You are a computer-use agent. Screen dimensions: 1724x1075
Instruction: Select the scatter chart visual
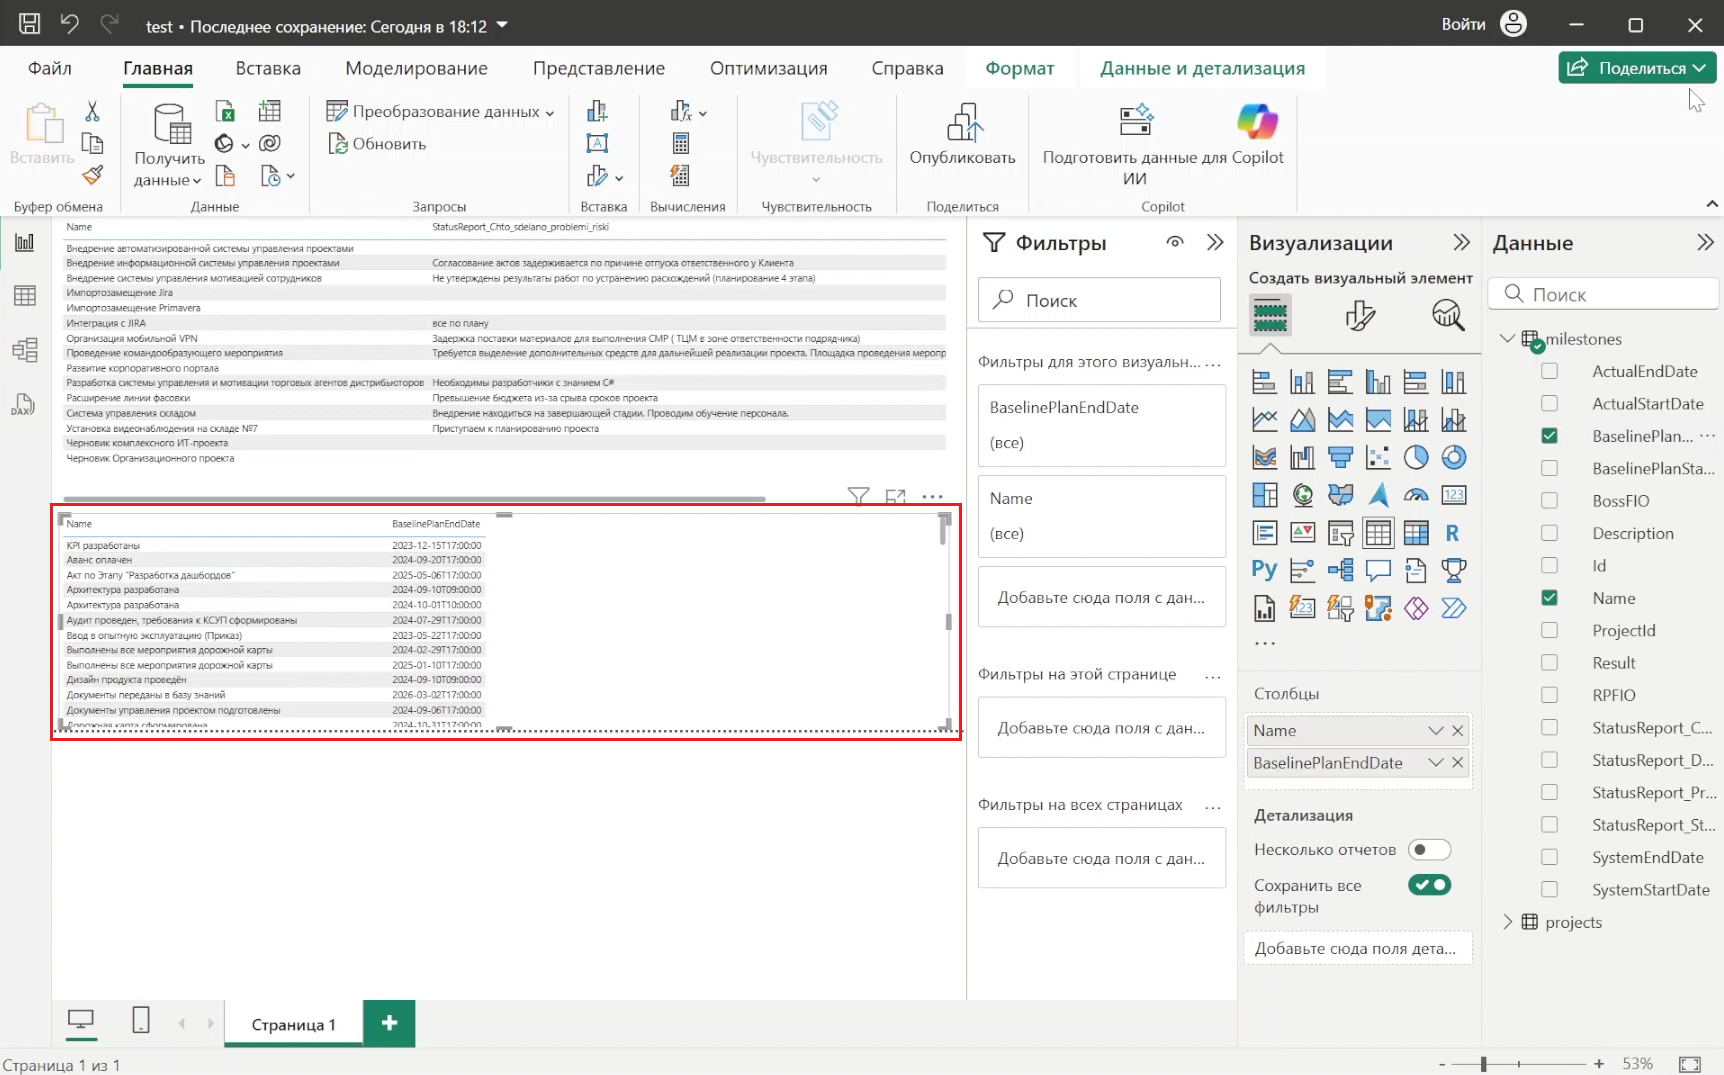click(x=1378, y=457)
